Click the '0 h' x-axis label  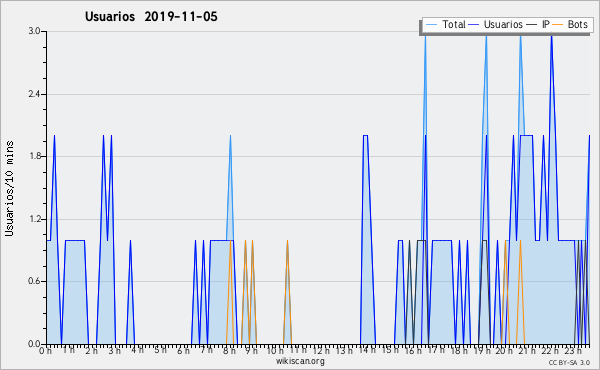(x=45, y=351)
